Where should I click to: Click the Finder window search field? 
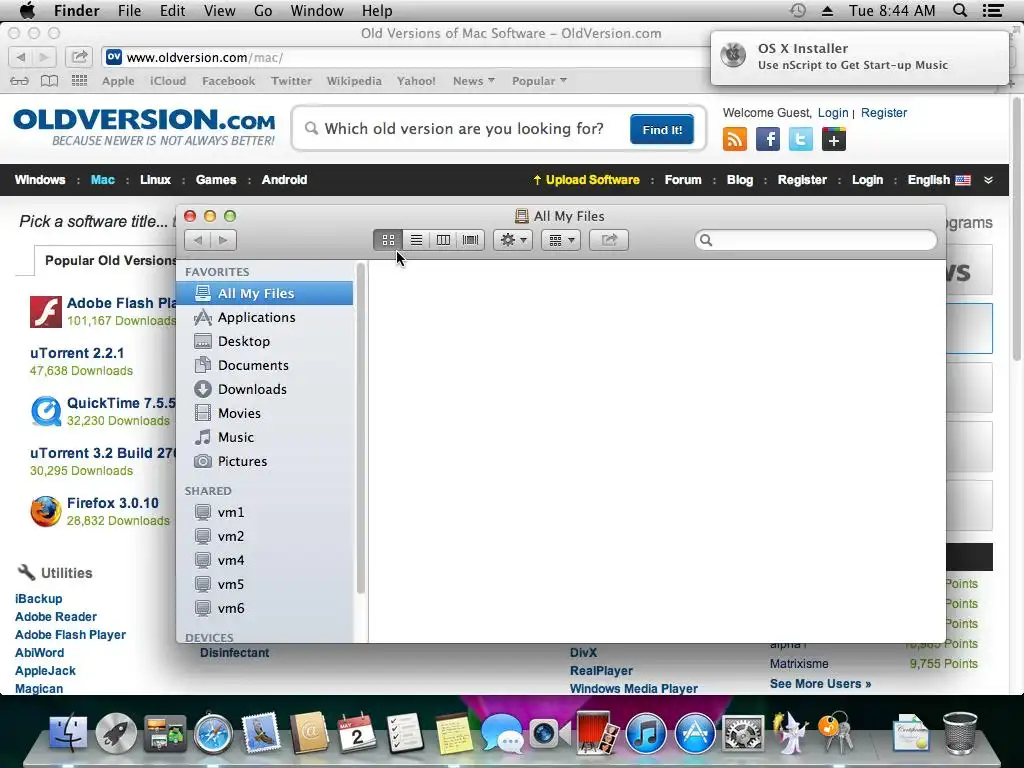tap(816, 240)
